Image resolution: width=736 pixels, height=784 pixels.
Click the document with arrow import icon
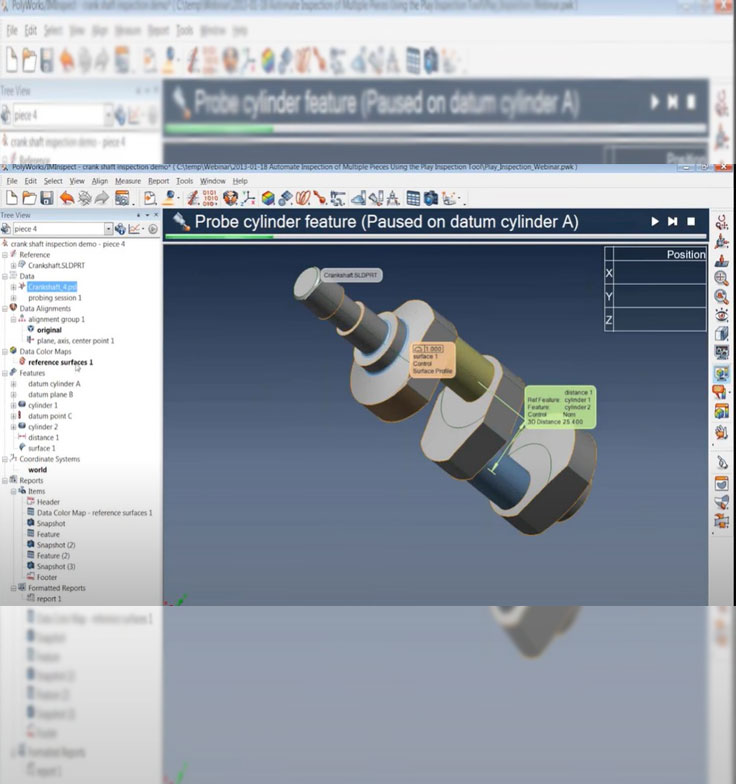point(150,198)
